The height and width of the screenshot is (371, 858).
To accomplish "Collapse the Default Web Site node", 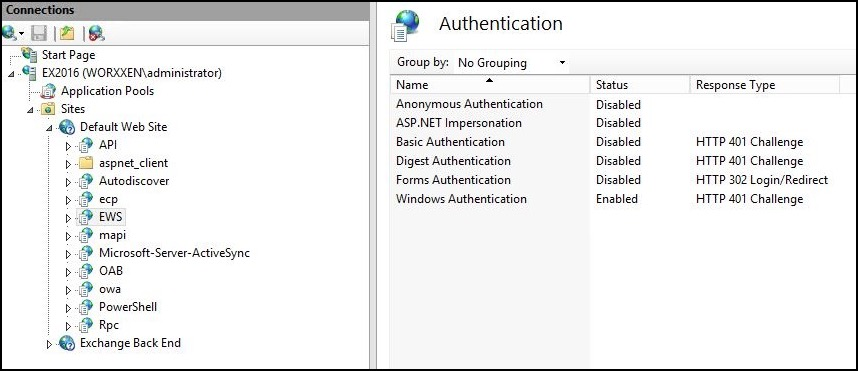I will [49, 128].
